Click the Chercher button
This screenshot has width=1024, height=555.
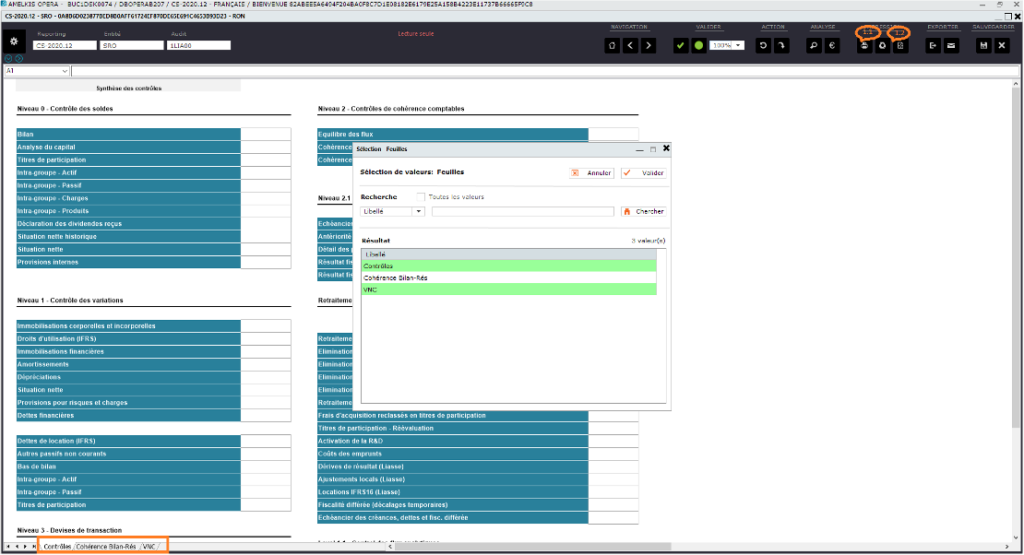pos(644,212)
